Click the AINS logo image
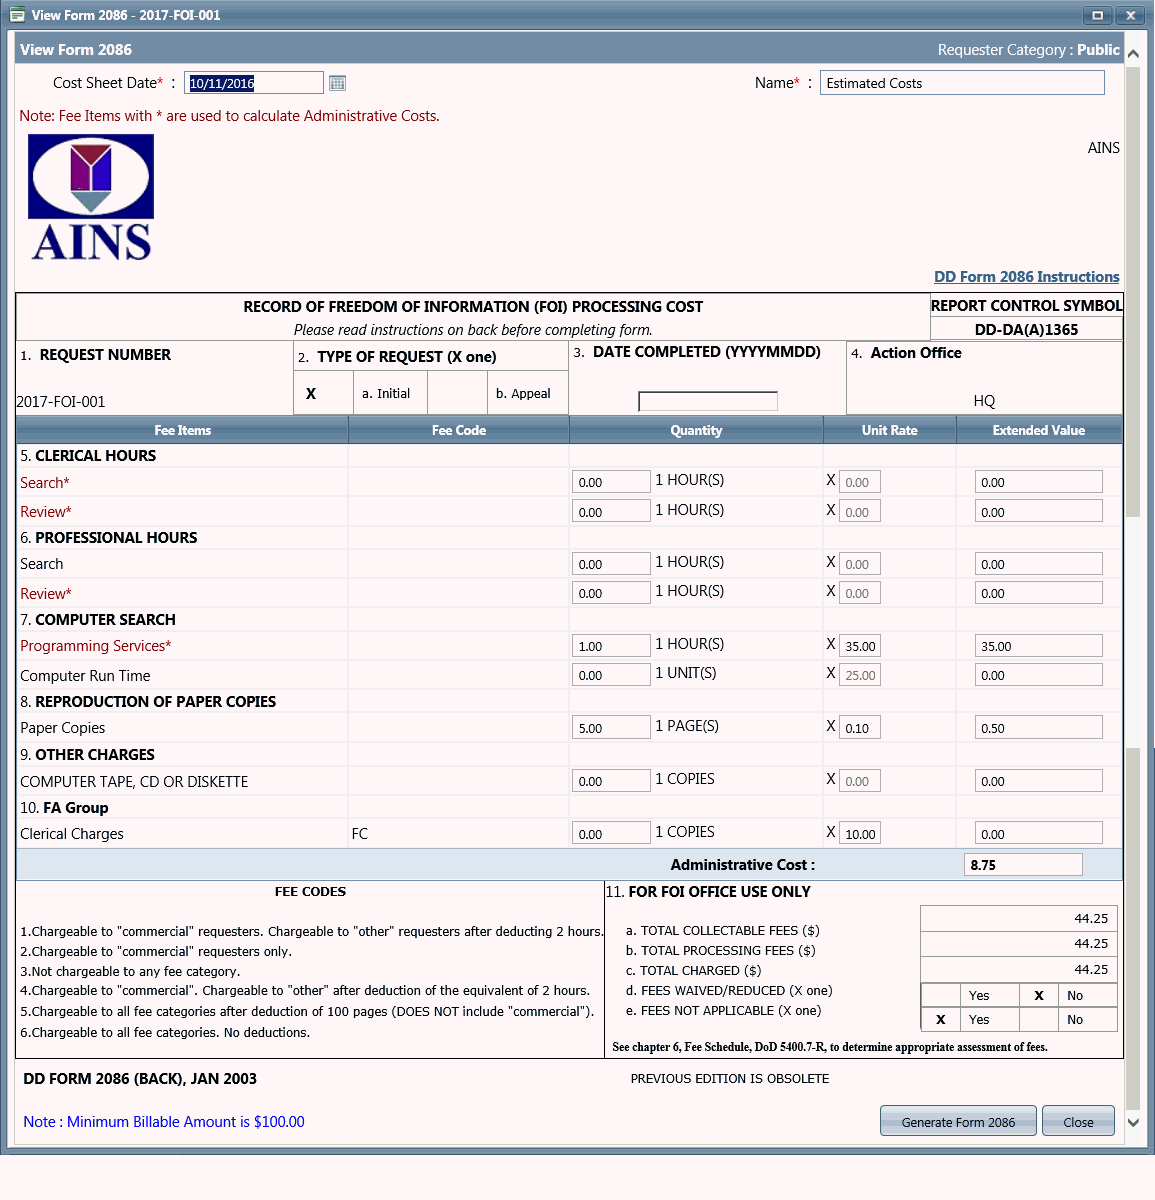This screenshot has height=1200, width=1155. (x=91, y=198)
